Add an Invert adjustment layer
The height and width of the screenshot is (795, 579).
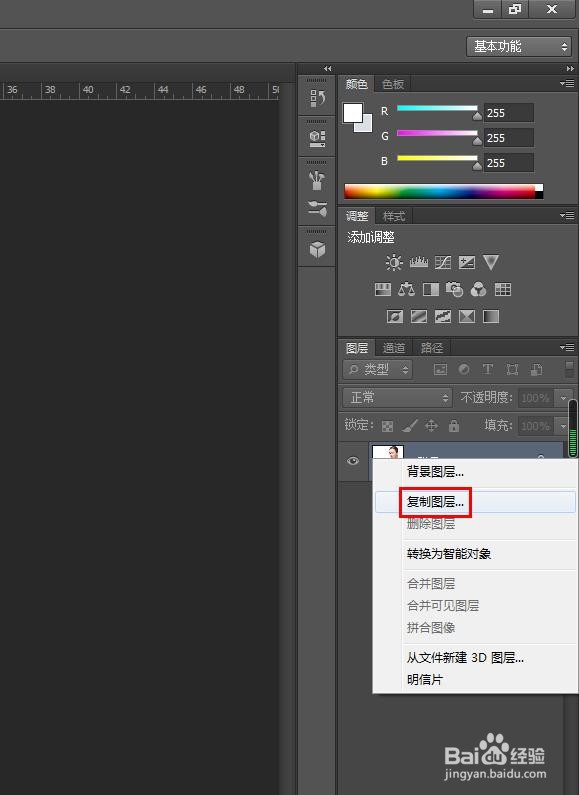[x=395, y=317]
